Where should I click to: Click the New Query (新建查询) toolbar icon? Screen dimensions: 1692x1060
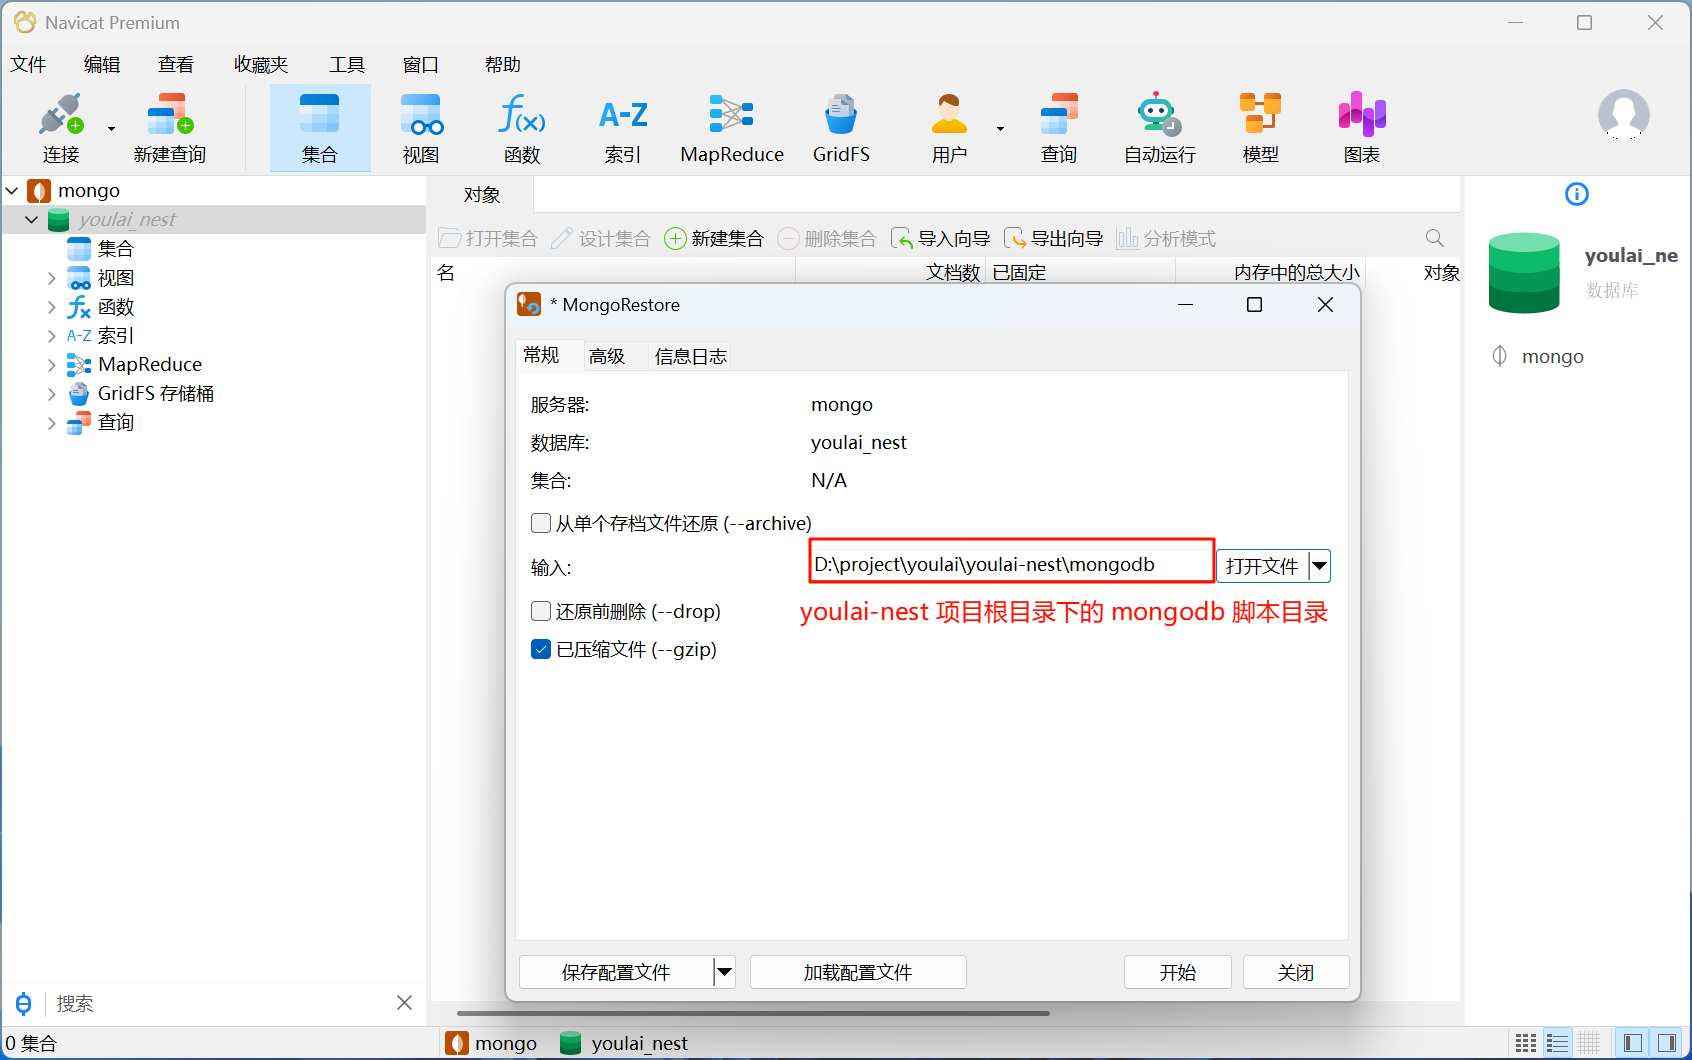click(x=170, y=128)
